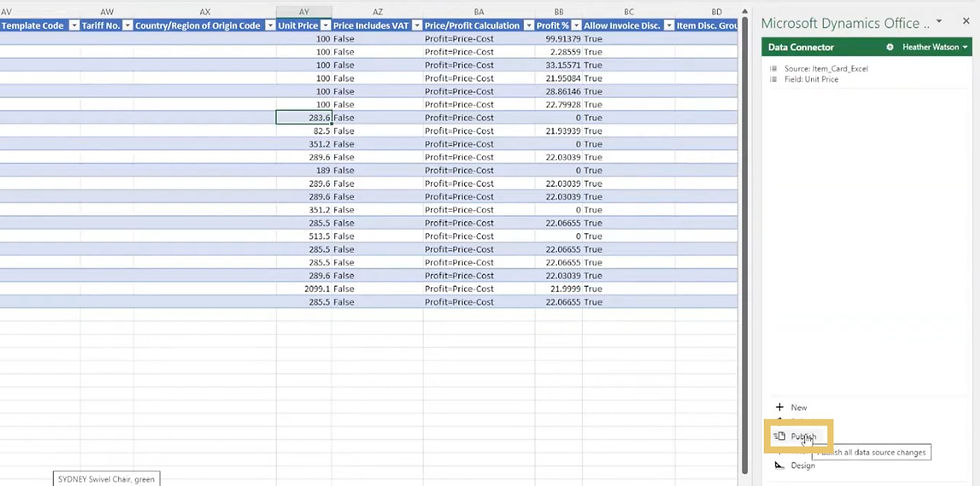Viewport: 980px width, 486px height.
Task: Open the Profit % column filter dropdown
Action: pos(576,26)
